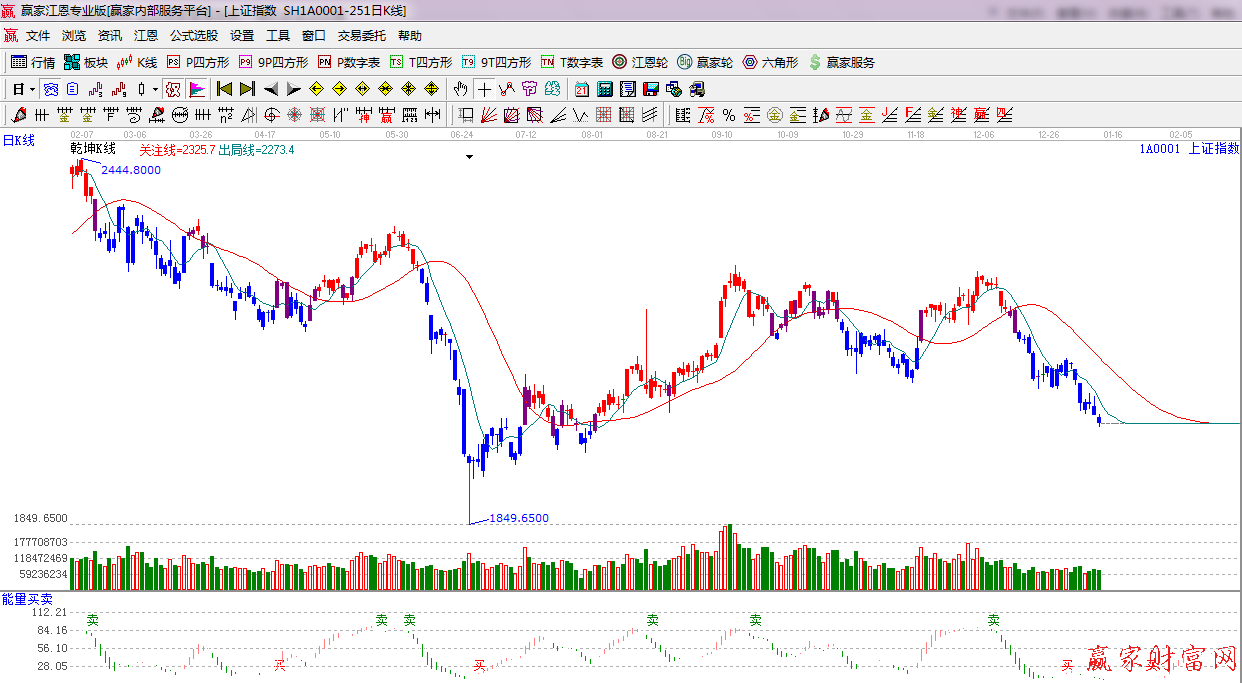
Task: Click the 能量买卖 indicator label
Action: pyautogui.click(x=27, y=599)
